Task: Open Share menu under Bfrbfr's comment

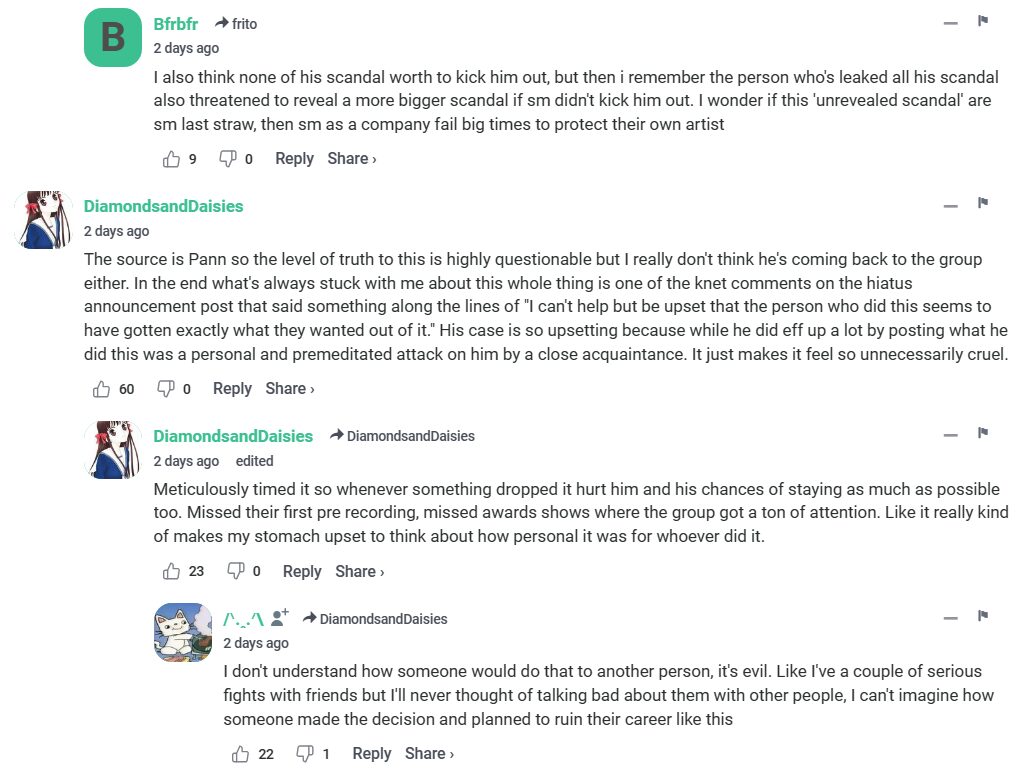Action: coord(351,159)
